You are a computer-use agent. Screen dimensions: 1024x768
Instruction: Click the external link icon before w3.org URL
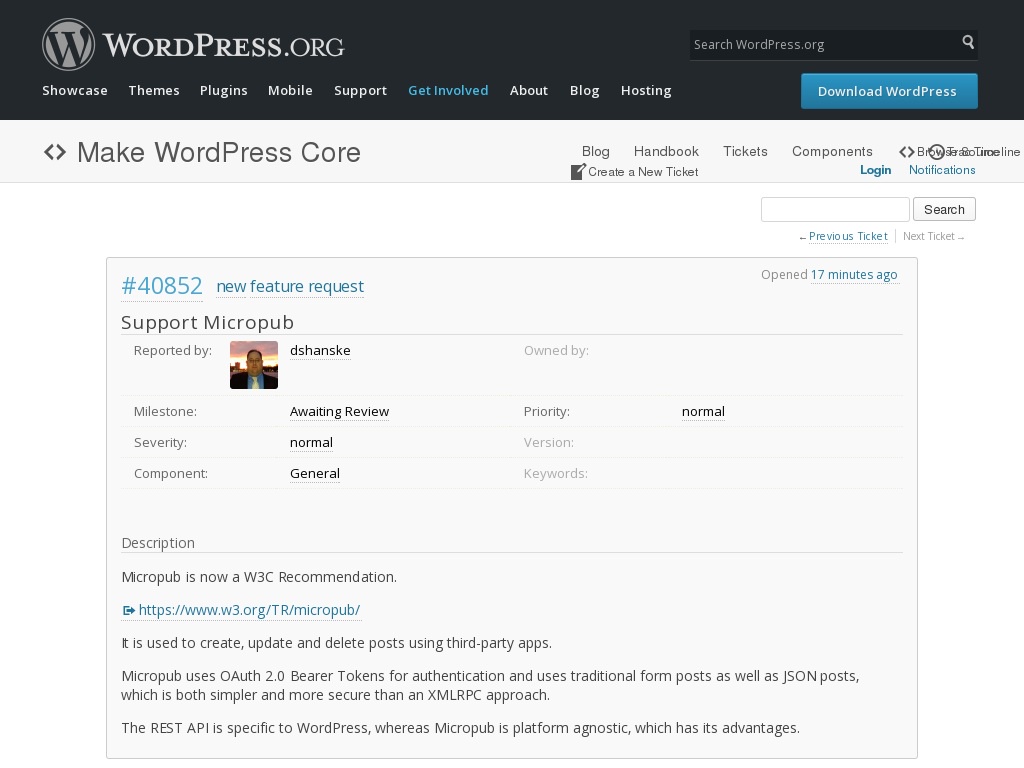[129, 610]
